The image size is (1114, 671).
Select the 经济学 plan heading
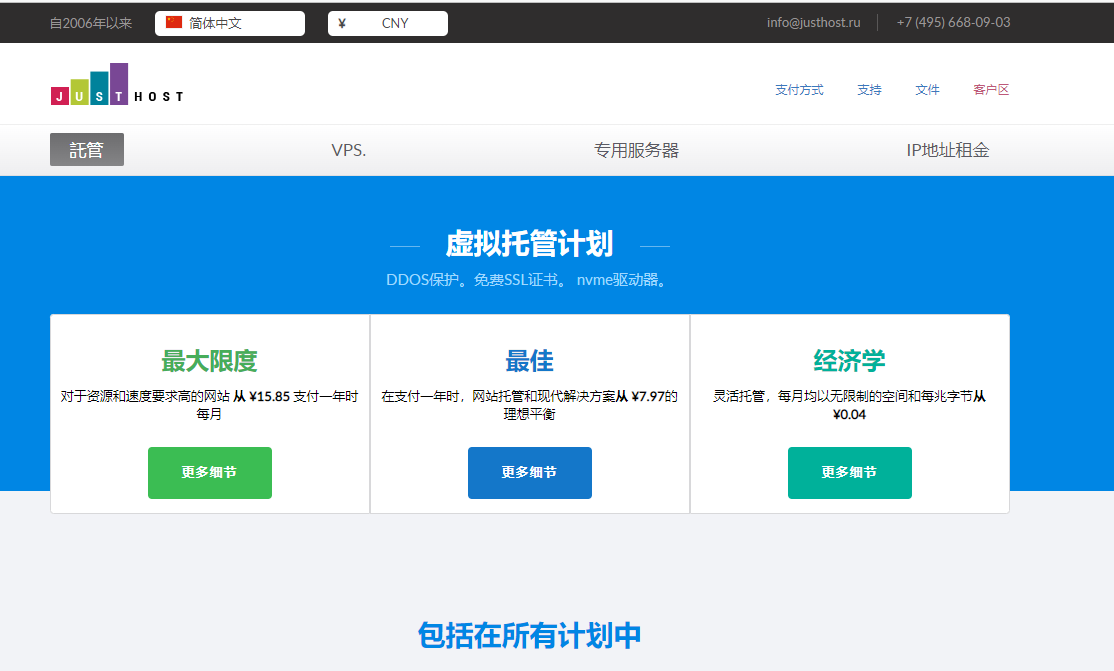tap(850, 361)
